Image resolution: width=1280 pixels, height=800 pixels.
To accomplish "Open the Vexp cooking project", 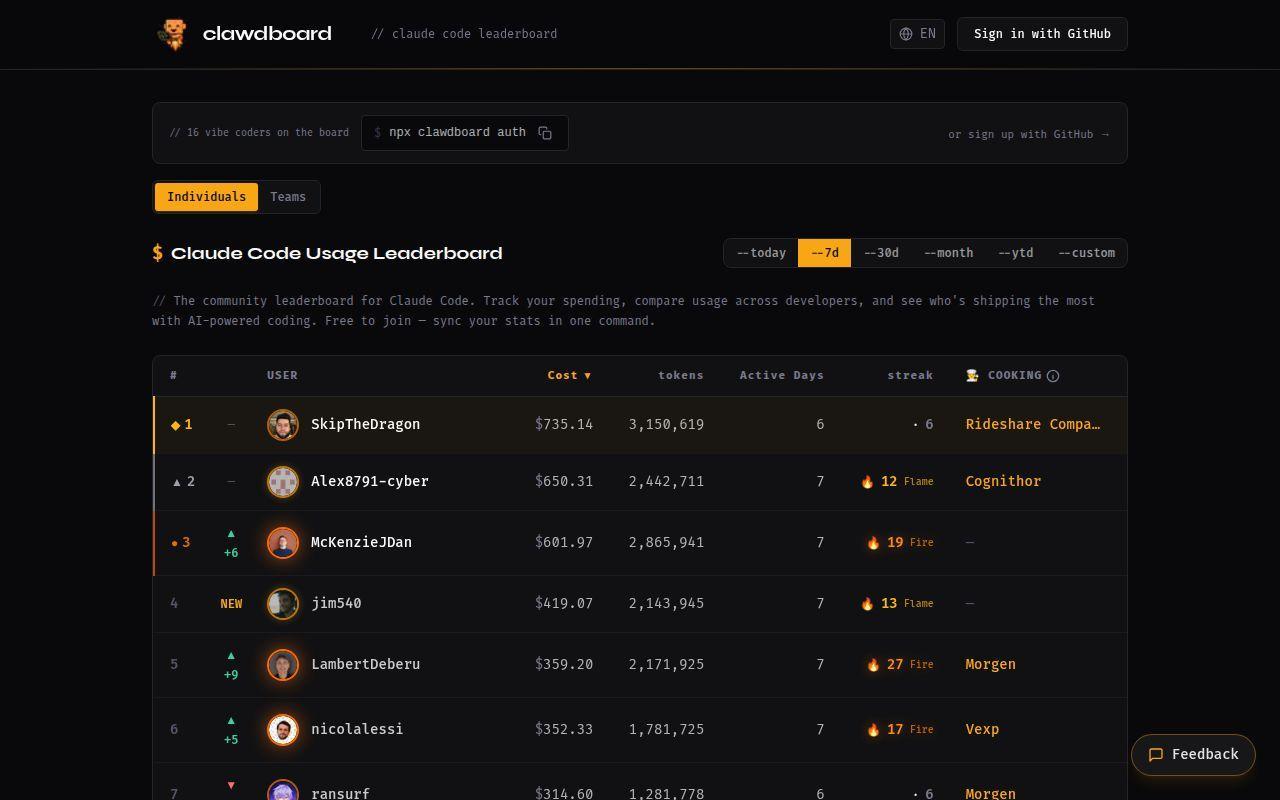I will click(982, 730).
